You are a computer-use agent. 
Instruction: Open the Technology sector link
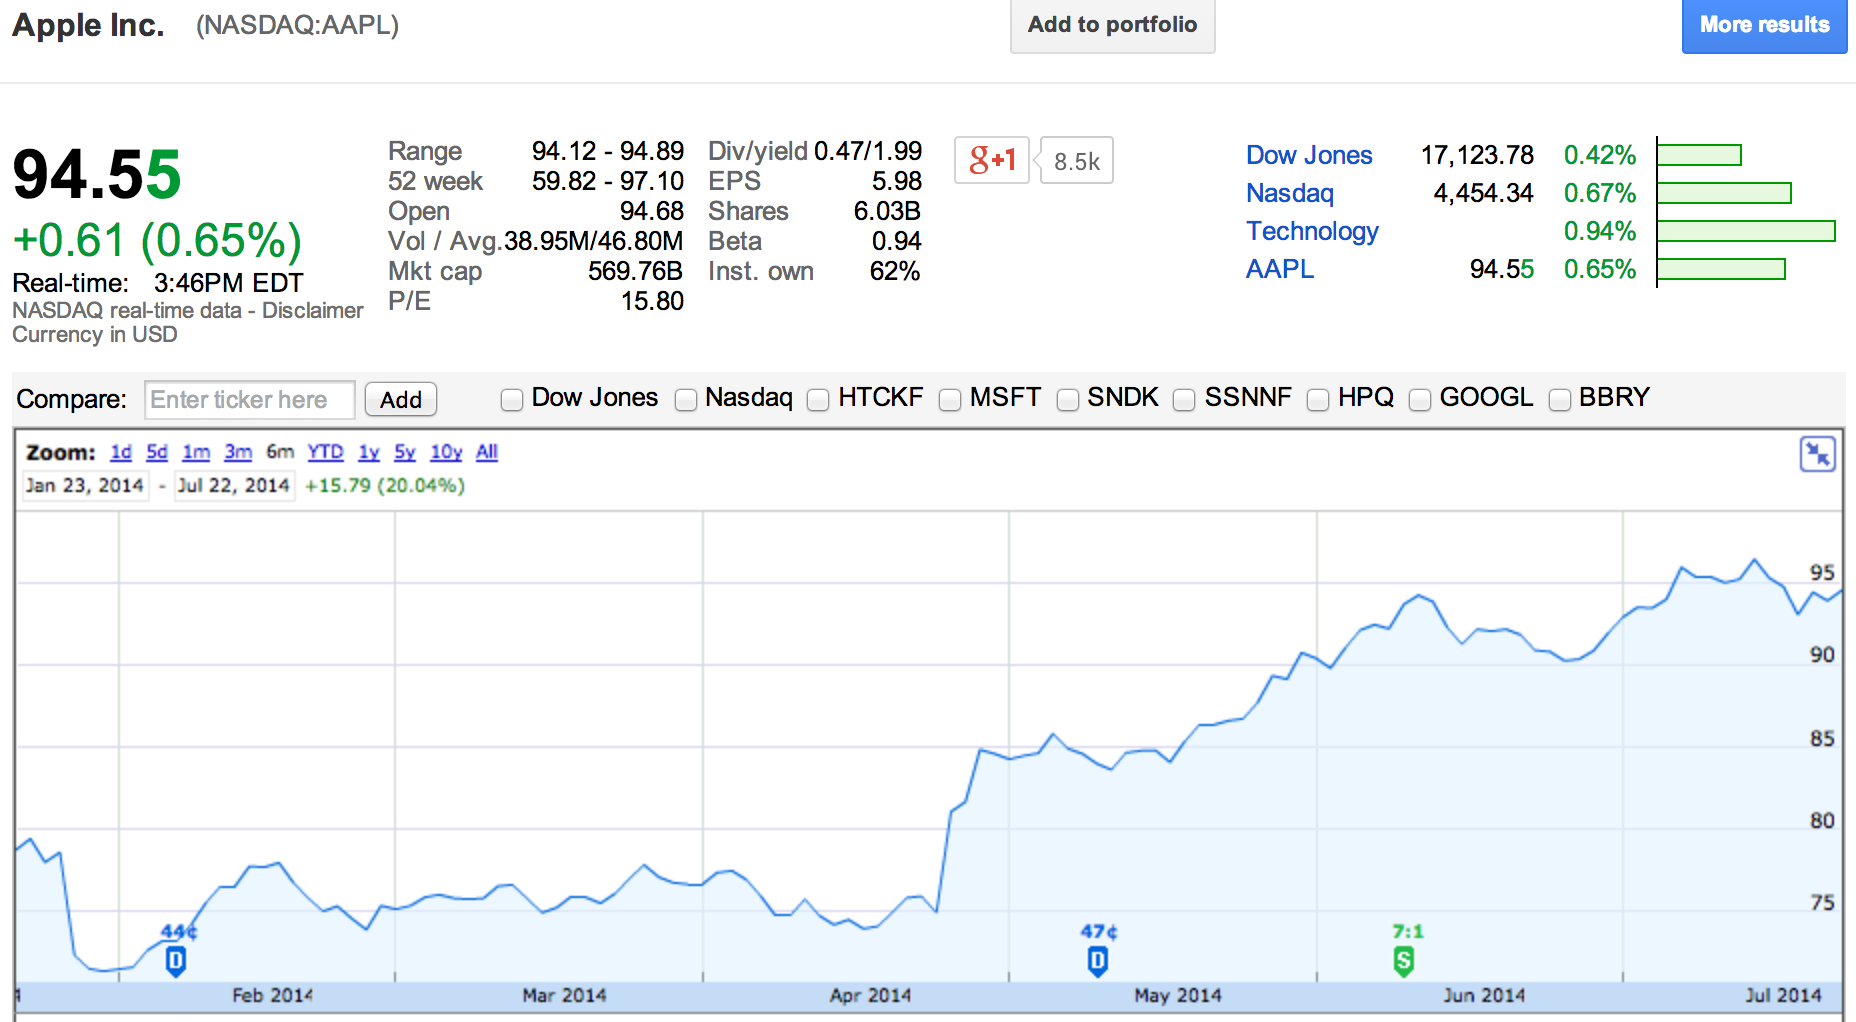(1312, 231)
